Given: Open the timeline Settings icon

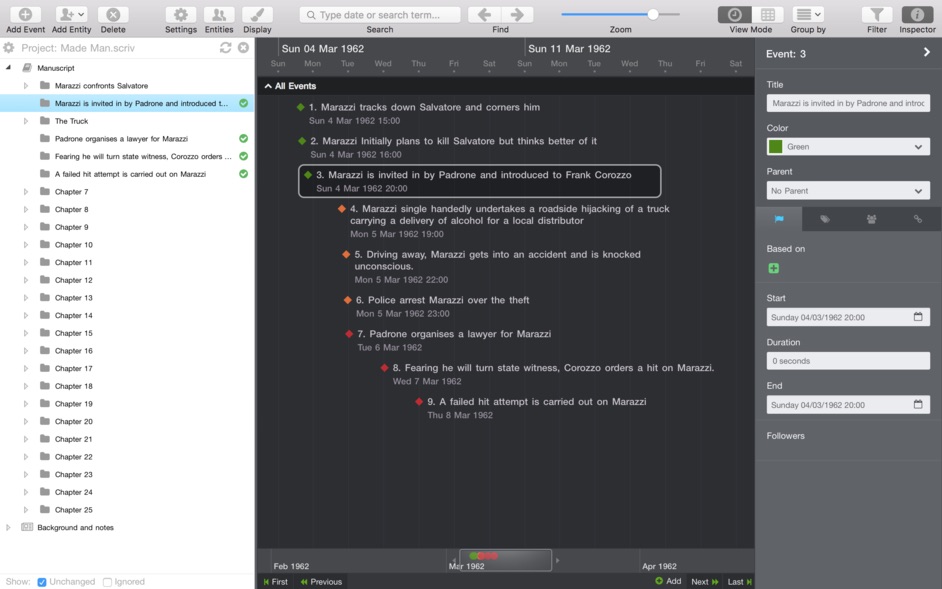Looking at the screenshot, I should [x=180, y=16].
